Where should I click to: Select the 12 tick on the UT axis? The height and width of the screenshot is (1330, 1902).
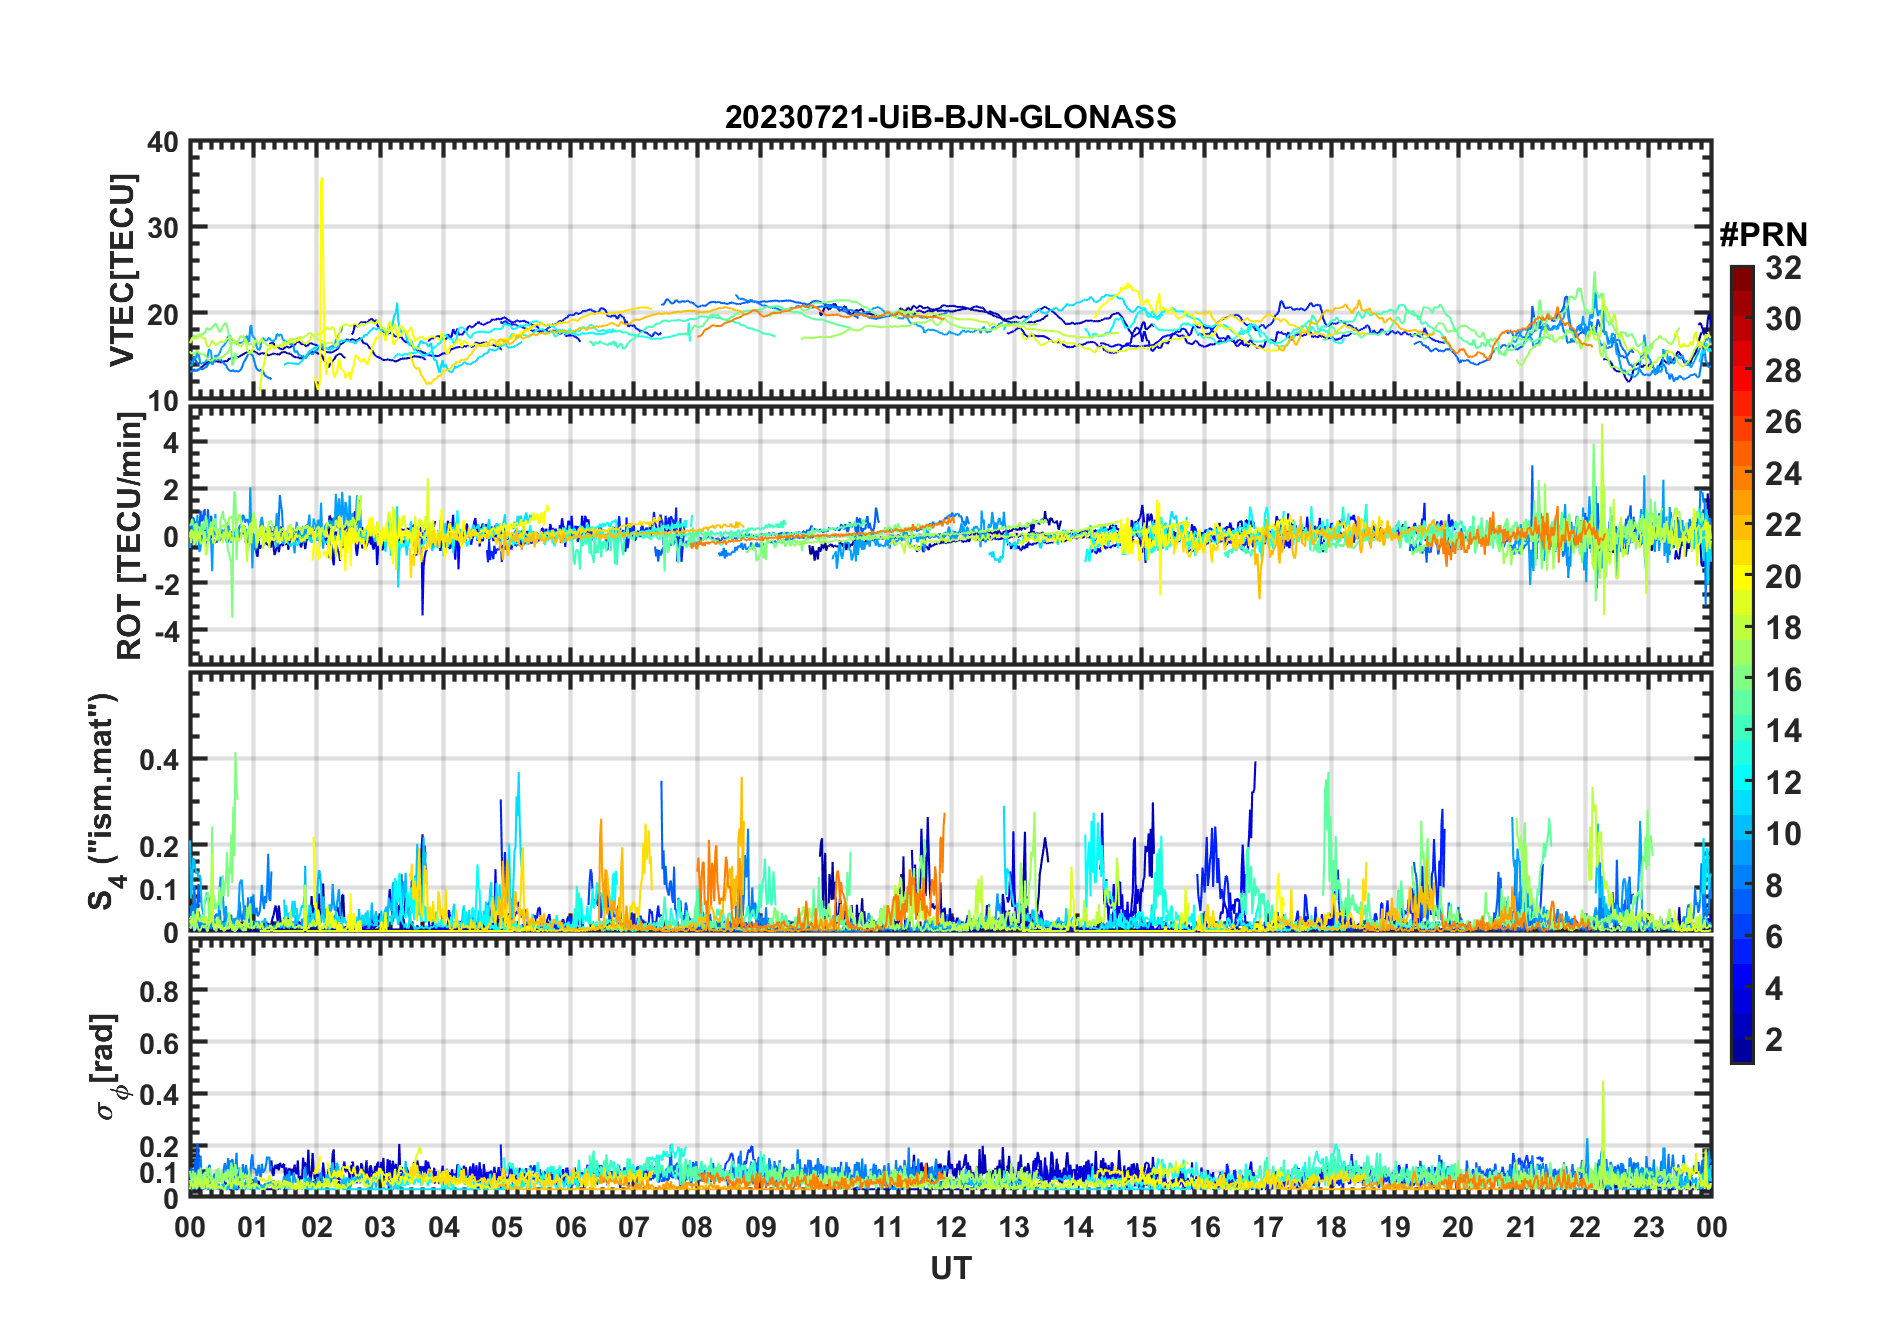(x=951, y=1227)
